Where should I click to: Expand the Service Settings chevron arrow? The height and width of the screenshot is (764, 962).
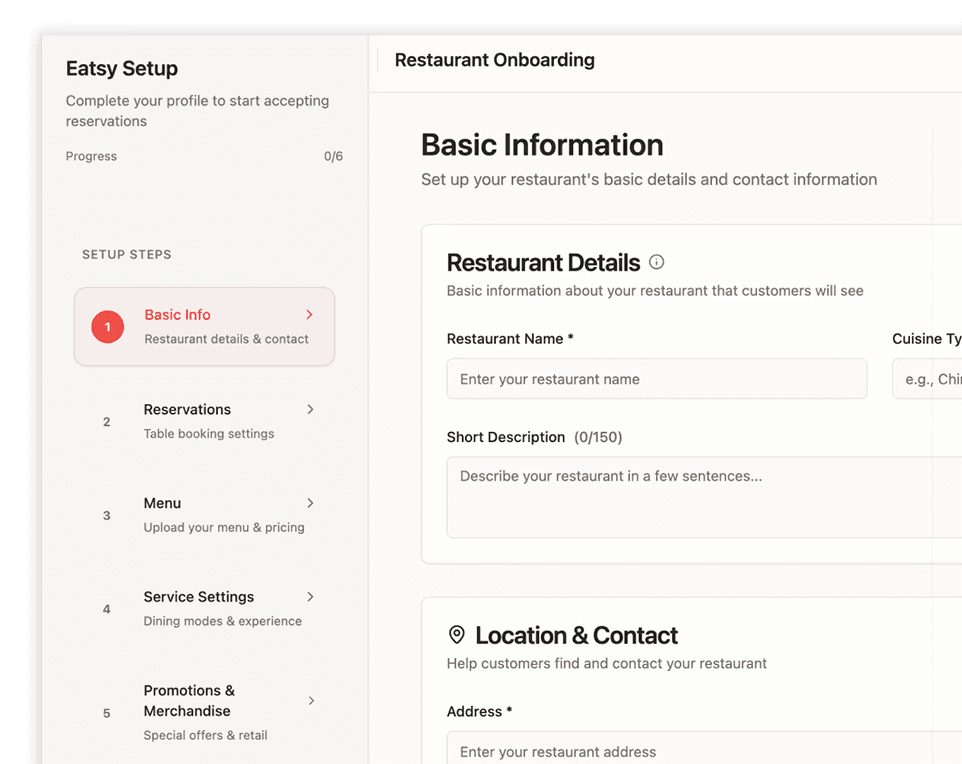pos(310,596)
